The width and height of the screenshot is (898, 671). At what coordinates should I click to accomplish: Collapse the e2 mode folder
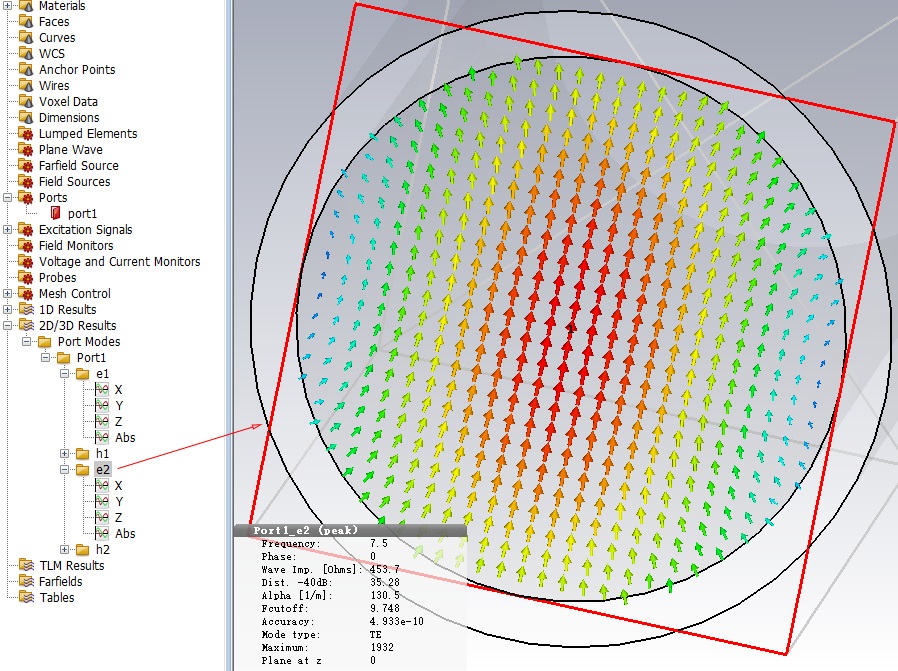tap(64, 470)
